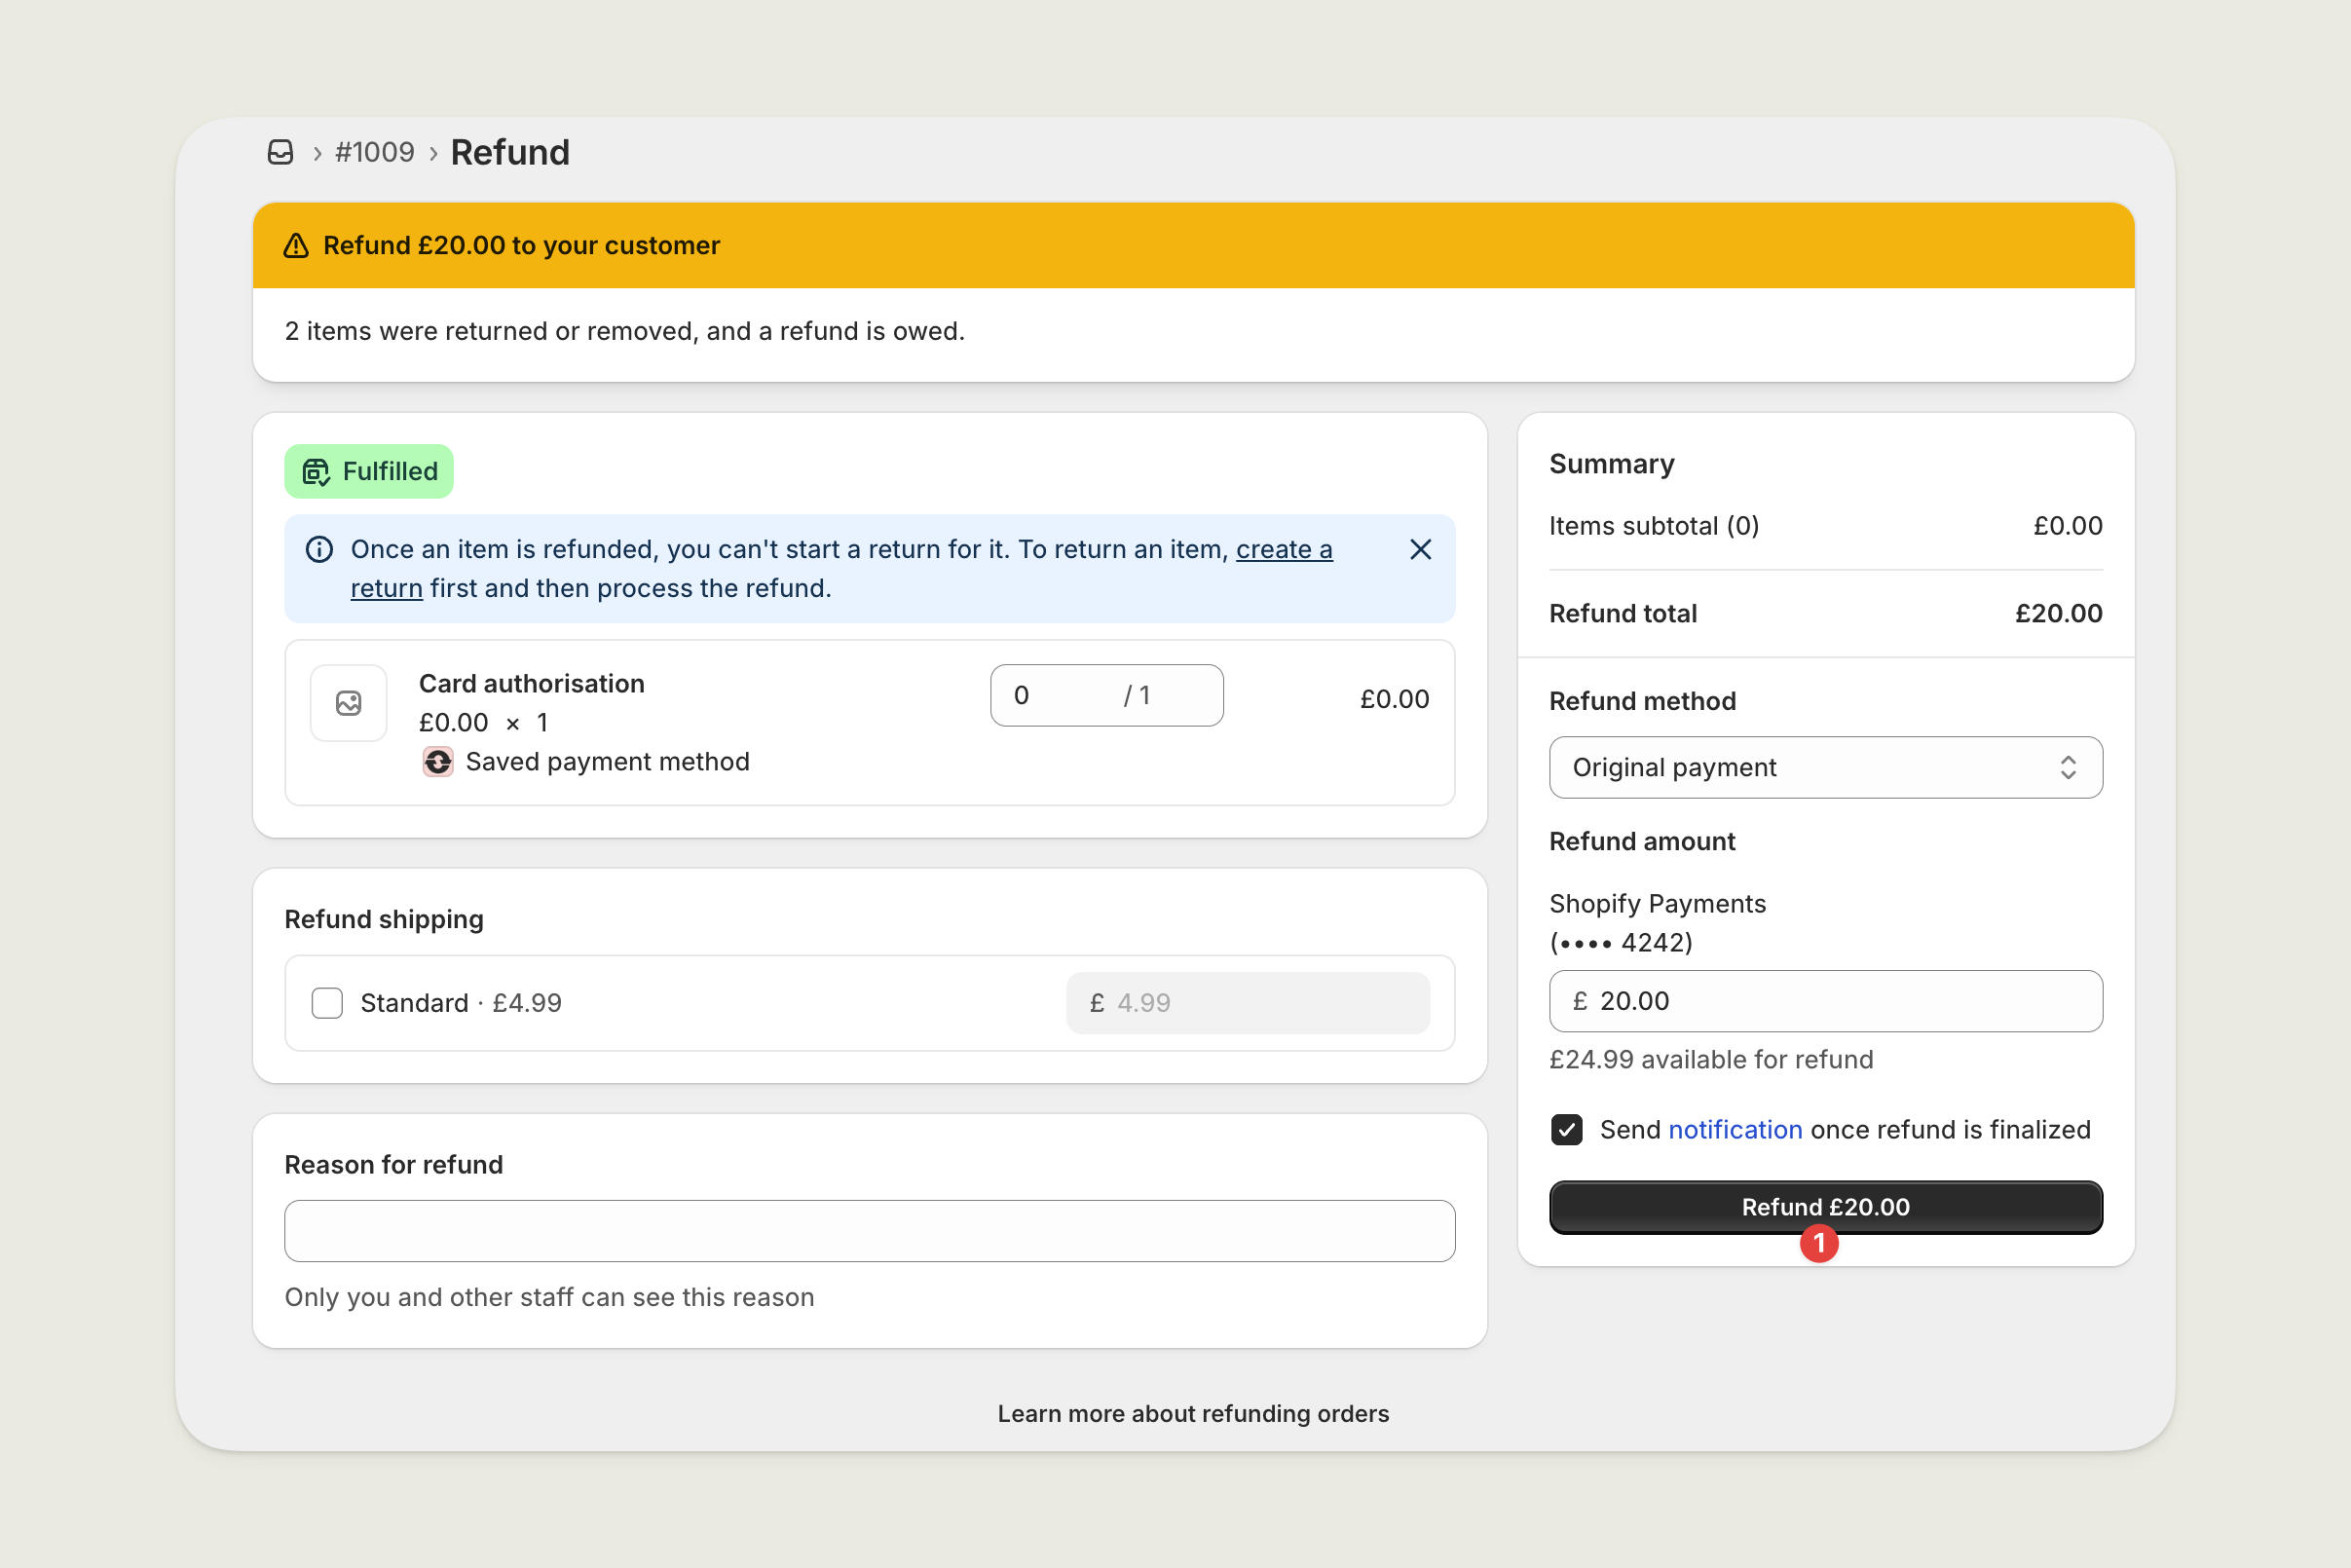The height and width of the screenshot is (1568, 2351).
Task: Enable the Standard £4.99 shipping refund checkbox
Action: [327, 1003]
